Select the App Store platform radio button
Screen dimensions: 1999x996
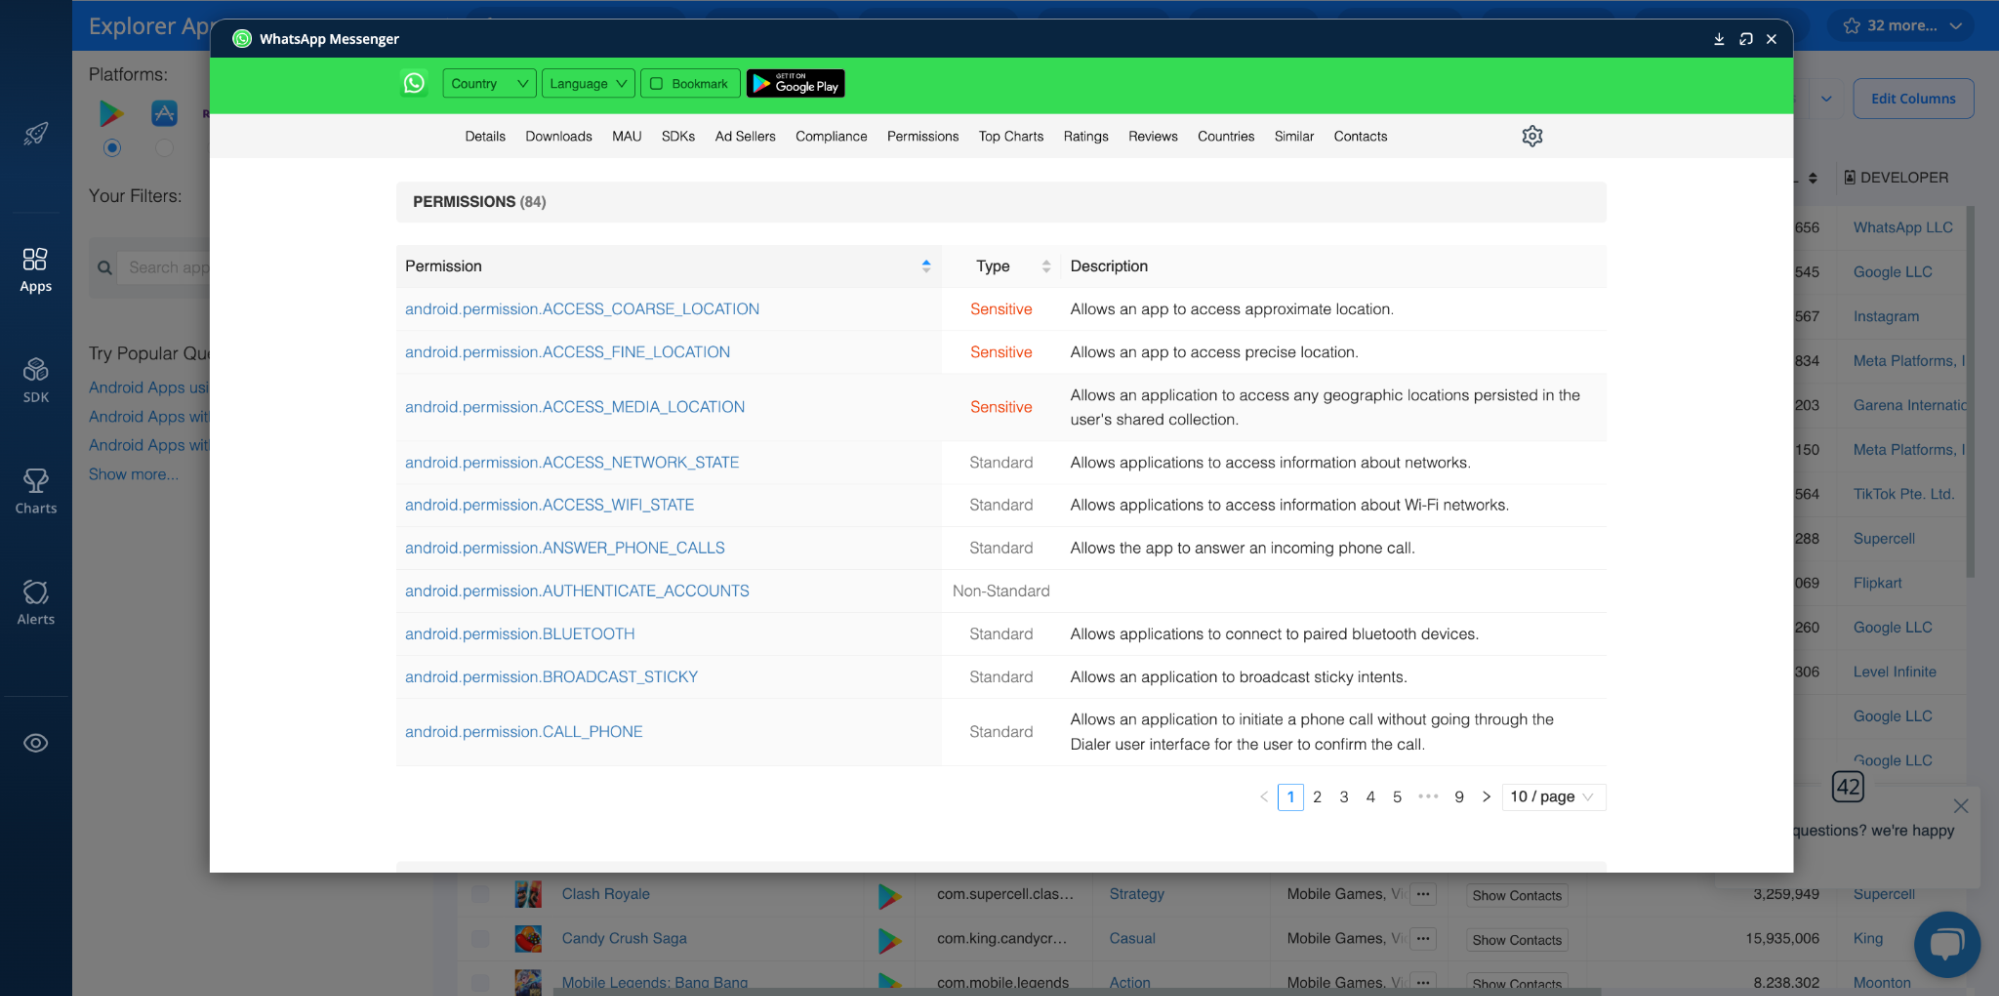click(164, 148)
